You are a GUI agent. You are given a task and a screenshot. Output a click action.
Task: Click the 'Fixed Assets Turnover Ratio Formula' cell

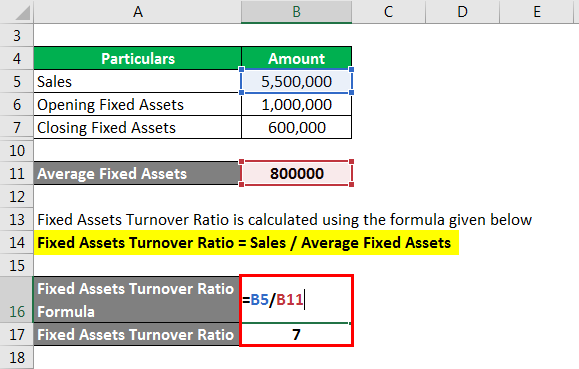(x=137, y=300)
